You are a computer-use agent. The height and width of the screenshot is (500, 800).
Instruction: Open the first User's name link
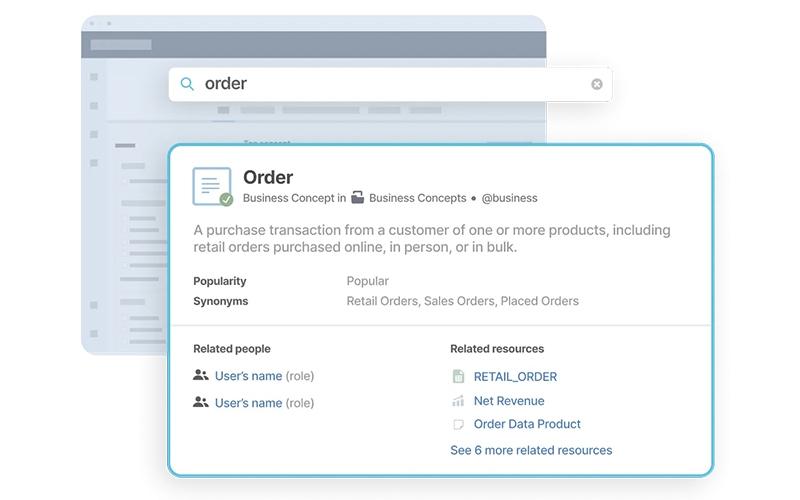248,376
